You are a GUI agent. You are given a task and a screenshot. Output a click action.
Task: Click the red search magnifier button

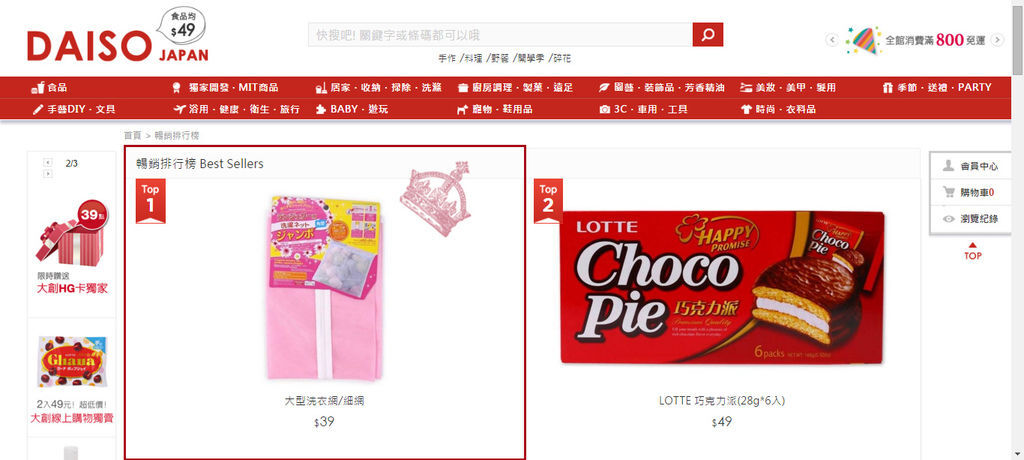pos(708,35)
